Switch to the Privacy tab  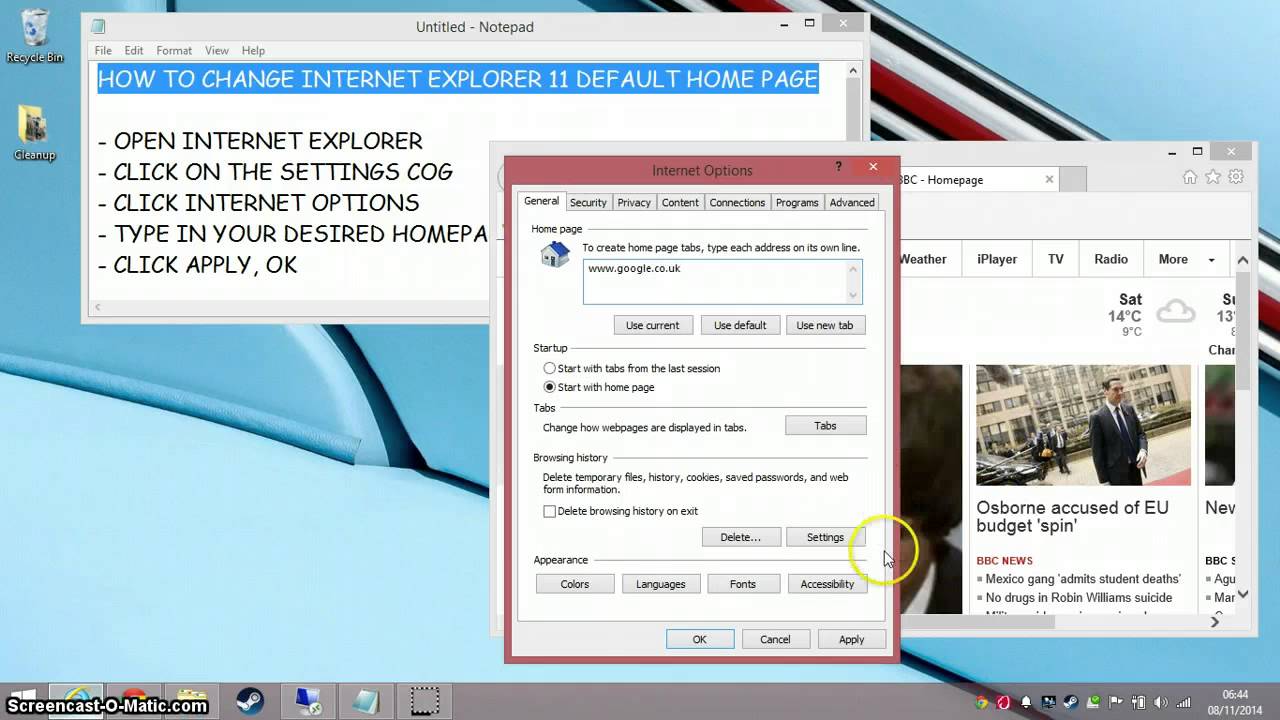click(x=634, y=202)
